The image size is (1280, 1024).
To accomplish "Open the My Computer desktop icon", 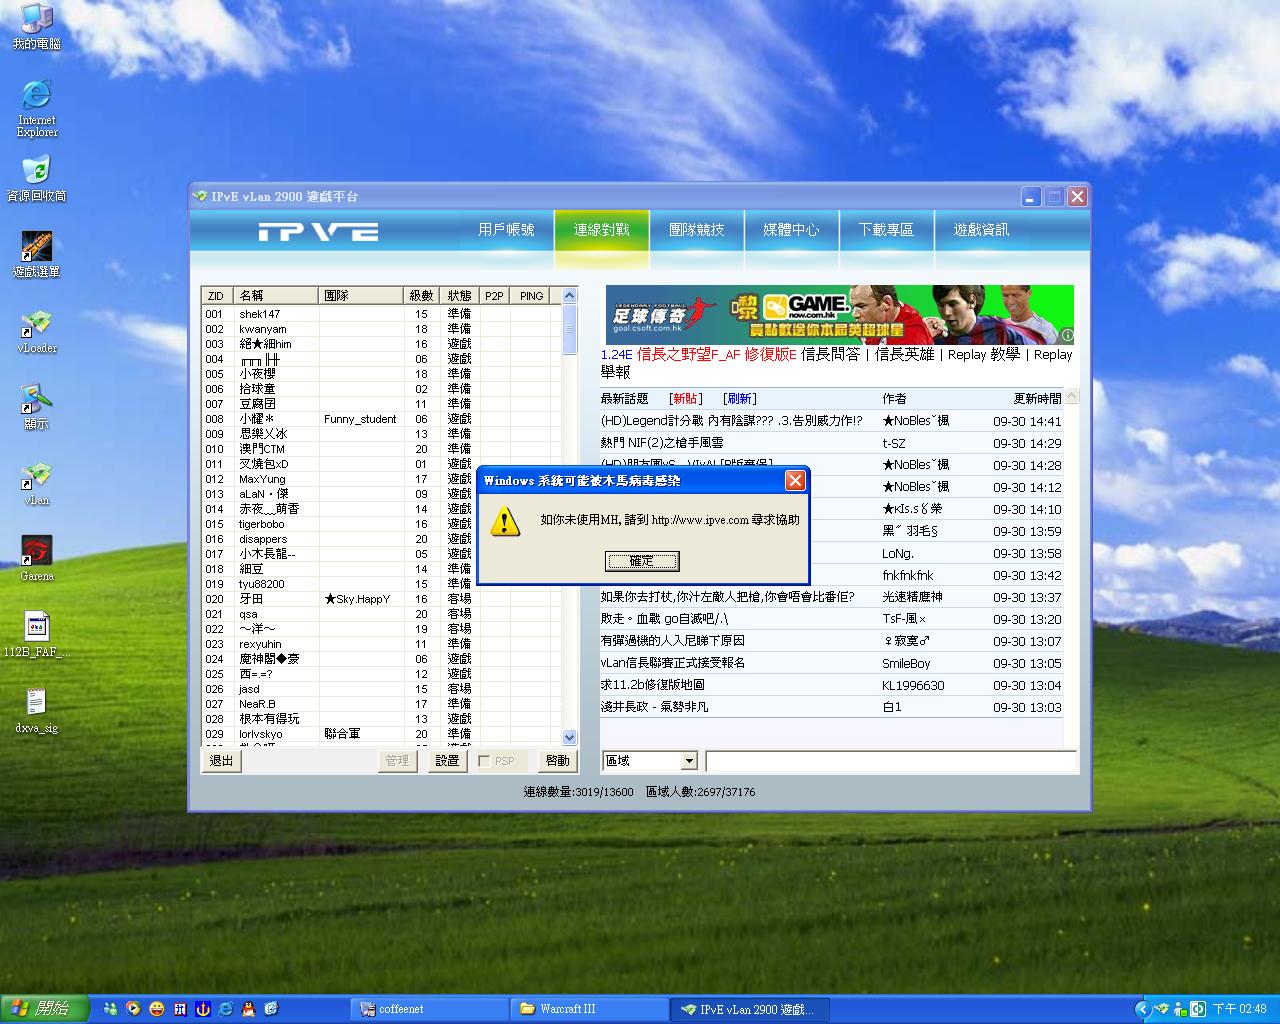I will 37,26.
